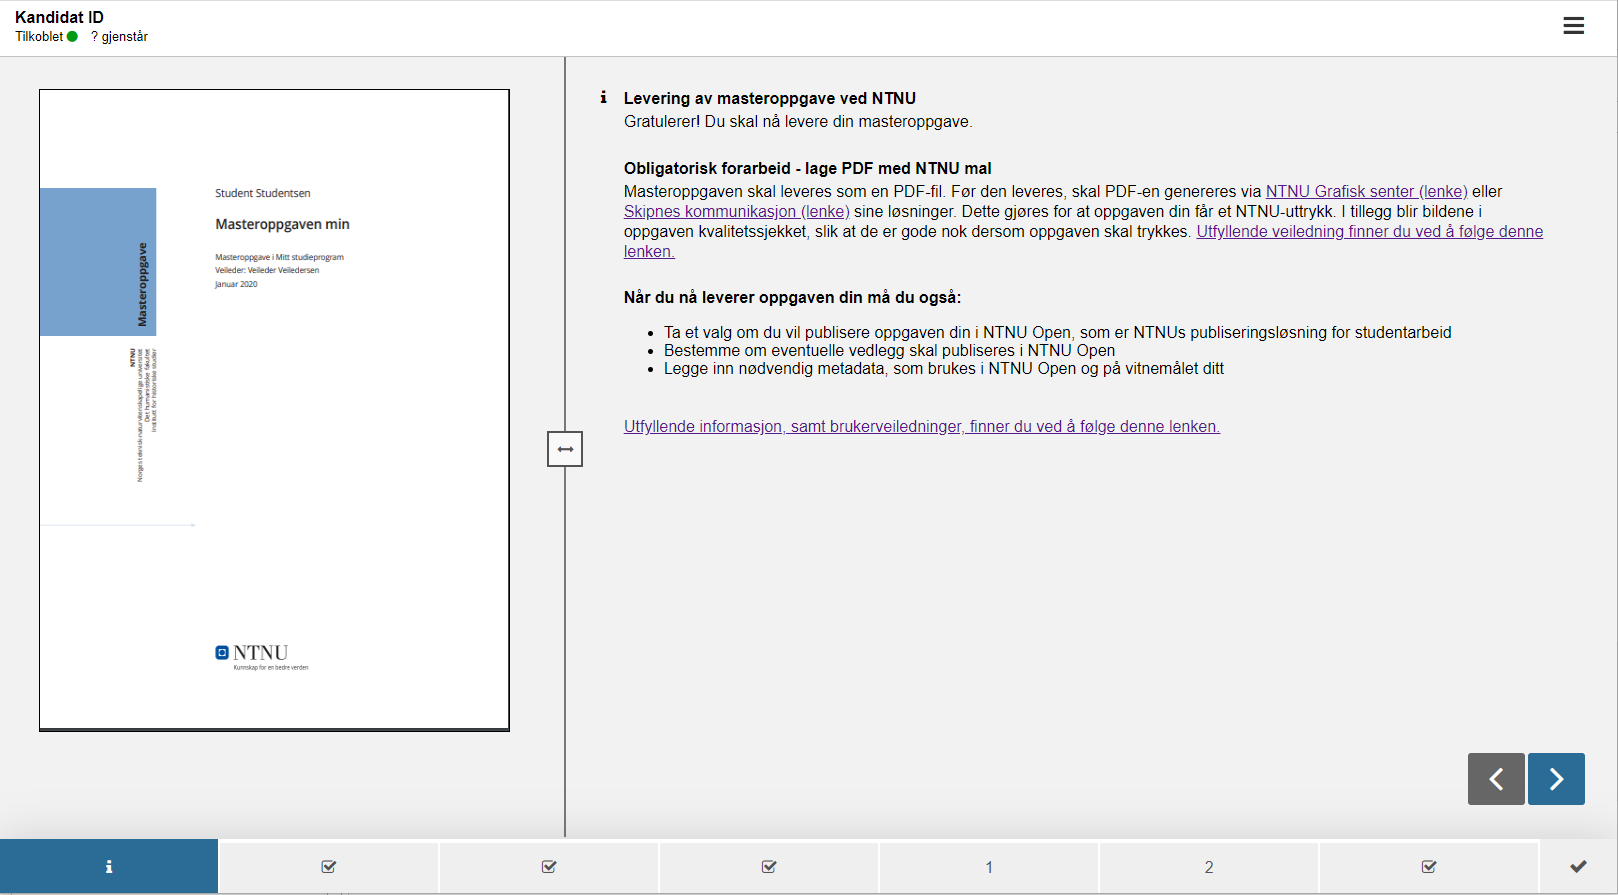This screenshot has width=1618, height=895.
Task: Click the heading Levering av masteroppgave ved NTNU
Action: (770, 98)
